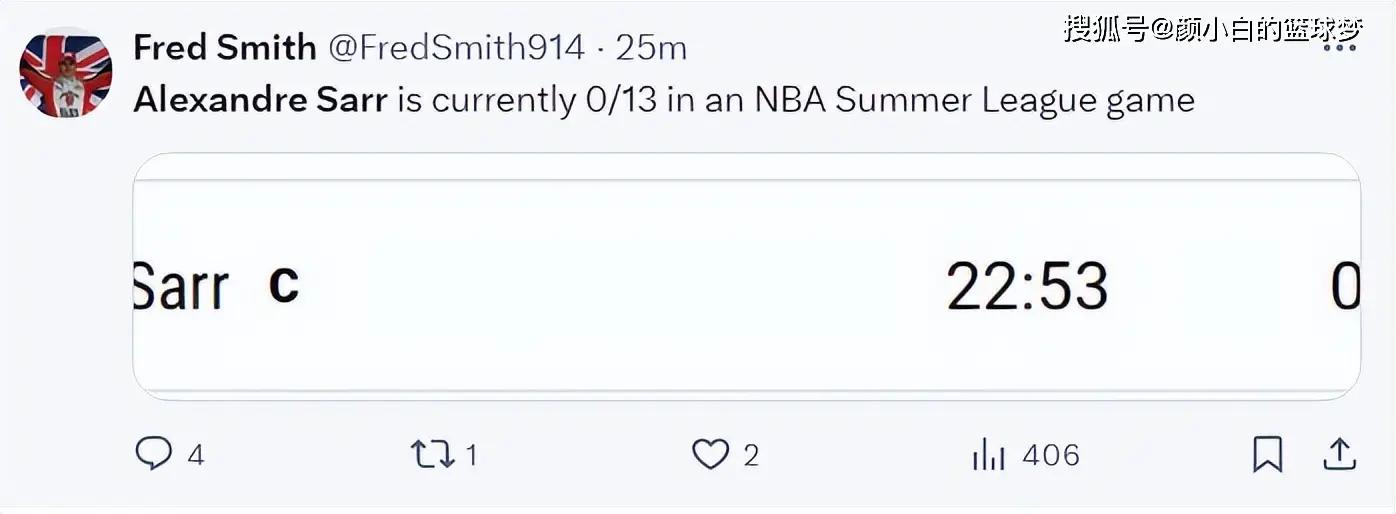Click the Fred Smith display name

pos(225,47)
